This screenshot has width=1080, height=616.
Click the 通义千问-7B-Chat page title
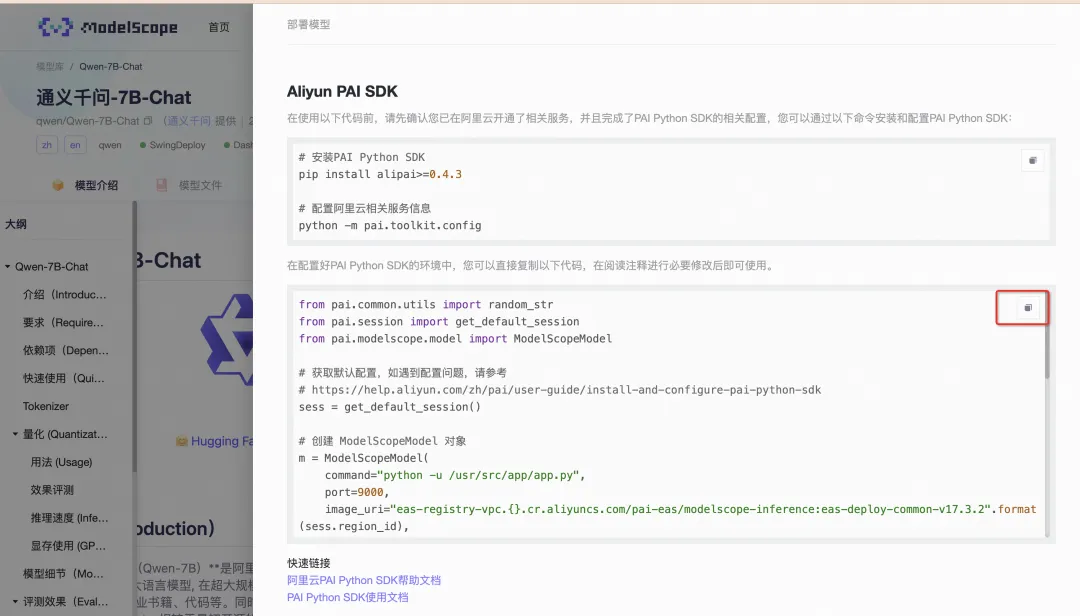coord(114,98)
